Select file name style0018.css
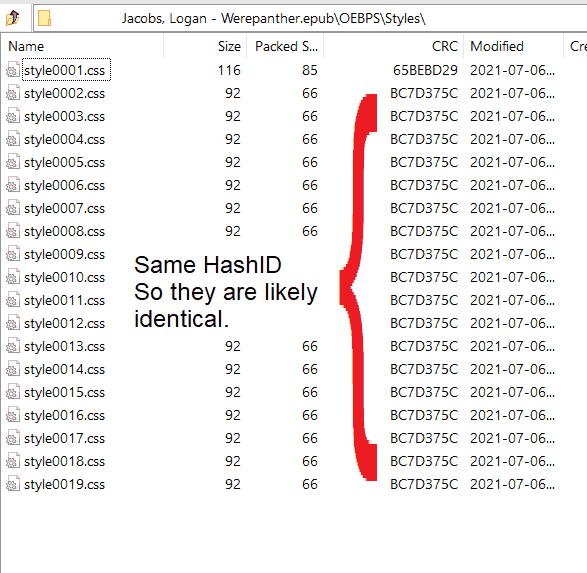The height and width of the screenshot is (573, 587). [64, 461]
